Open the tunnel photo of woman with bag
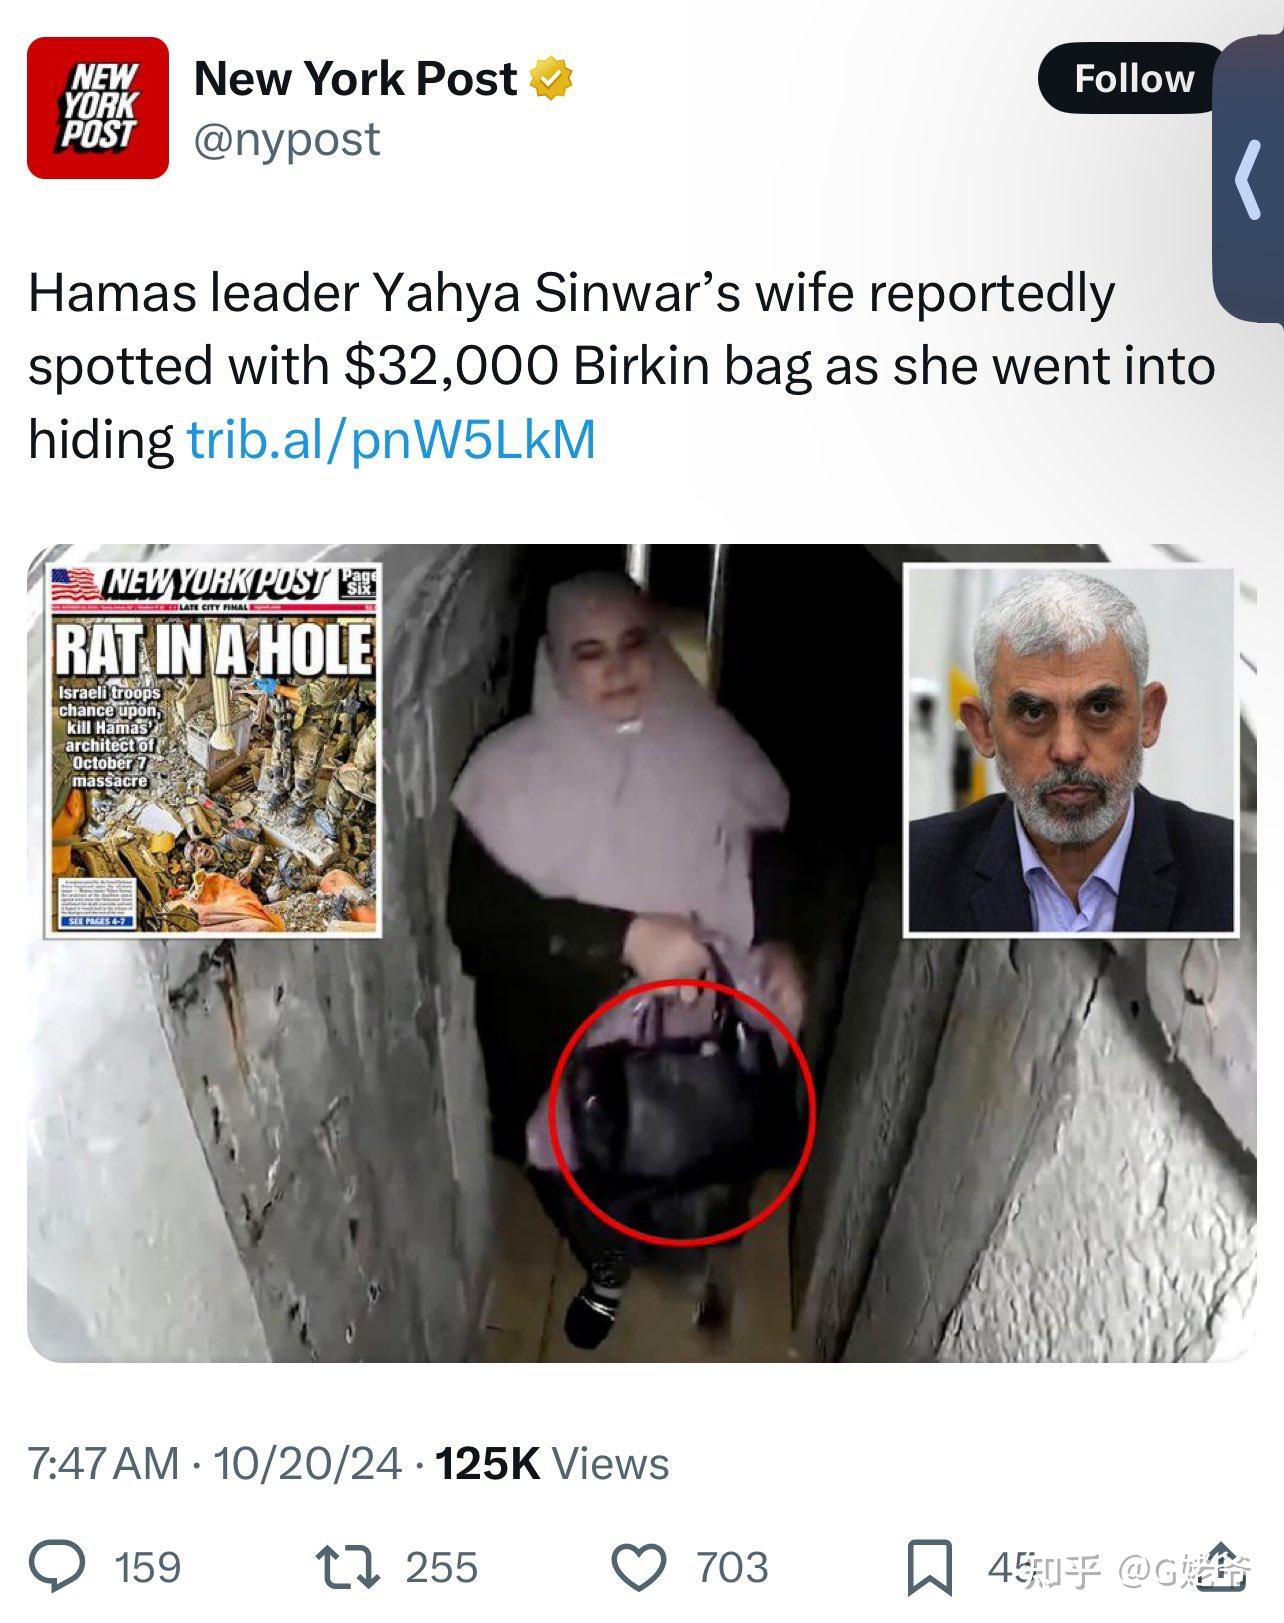The image size is (1284, 1623). point(641,953)
